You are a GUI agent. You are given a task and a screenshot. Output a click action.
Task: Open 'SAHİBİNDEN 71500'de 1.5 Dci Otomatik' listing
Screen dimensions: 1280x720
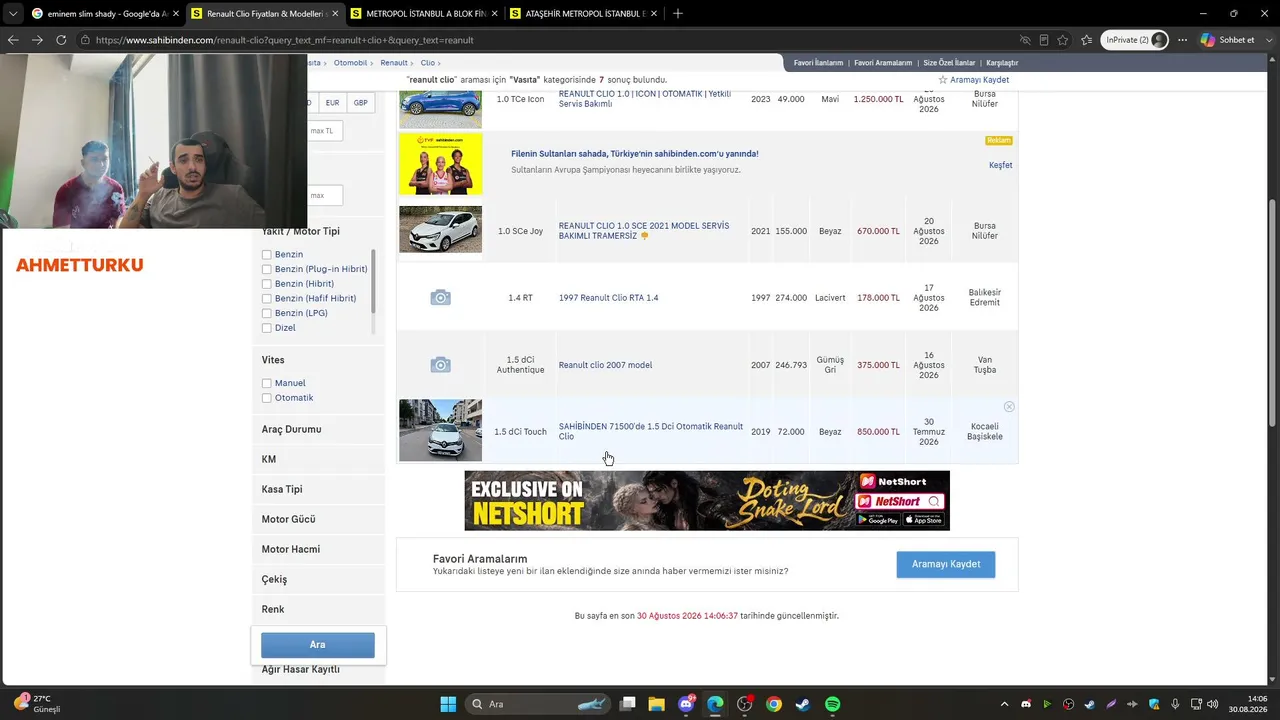651,432
